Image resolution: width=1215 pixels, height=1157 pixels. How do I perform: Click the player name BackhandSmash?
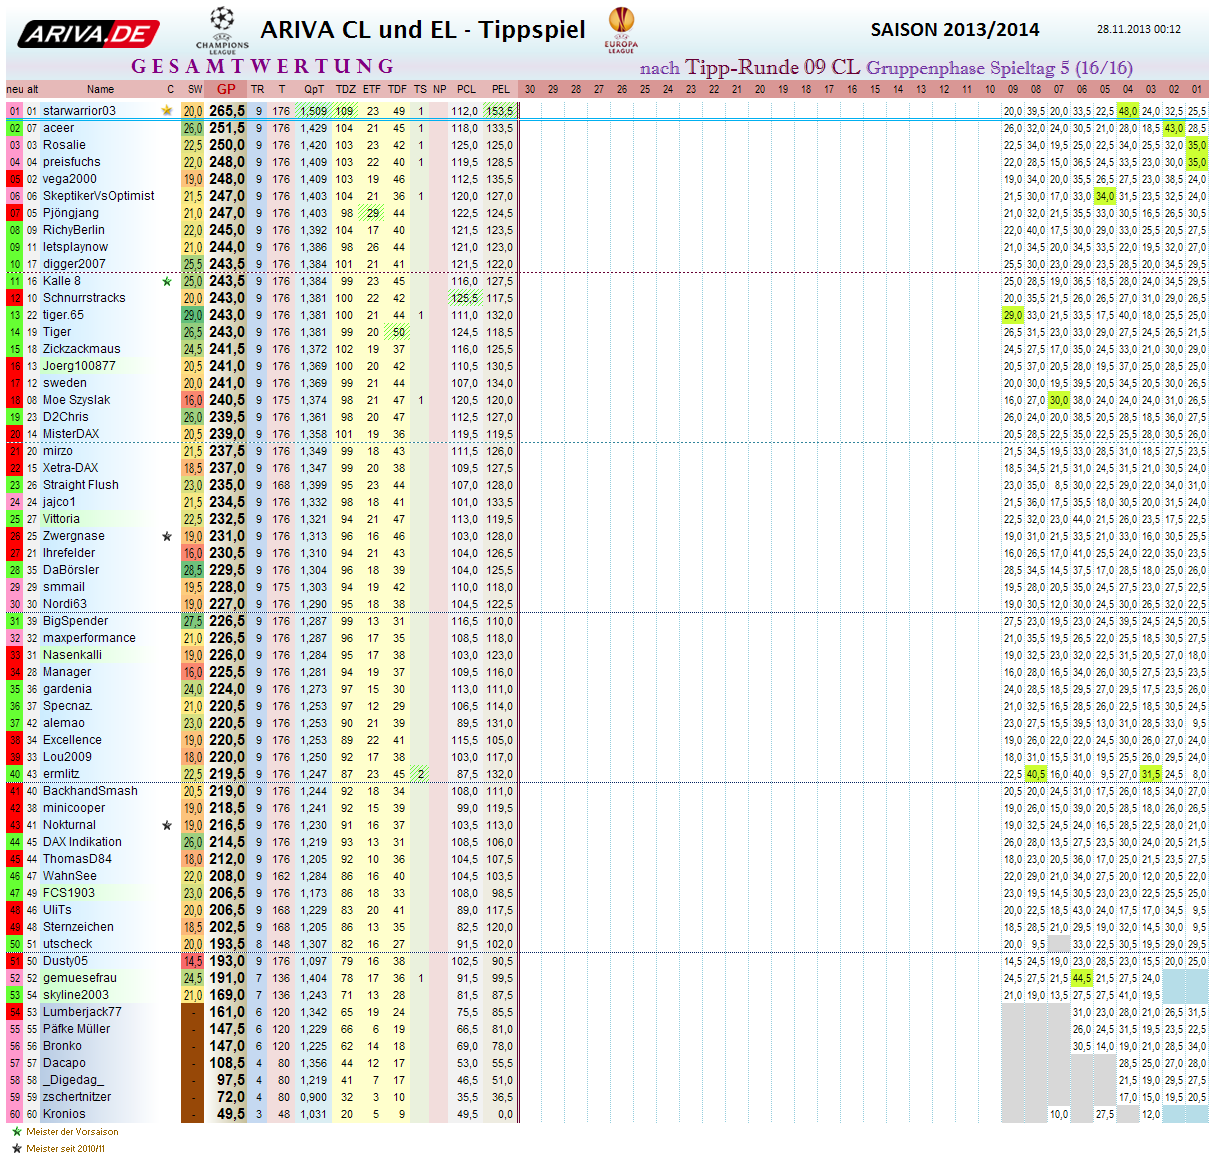tap(90, 791)
